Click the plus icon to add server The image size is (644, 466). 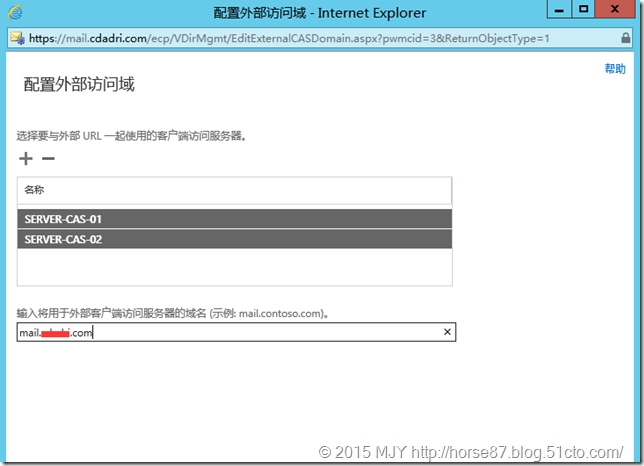(26, 159)
